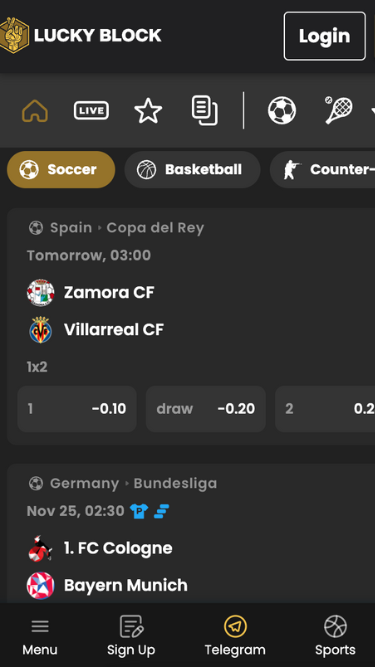Open favorites star icon
The height and width of the screenshot is (667, 375).
[x=148, y=111]
